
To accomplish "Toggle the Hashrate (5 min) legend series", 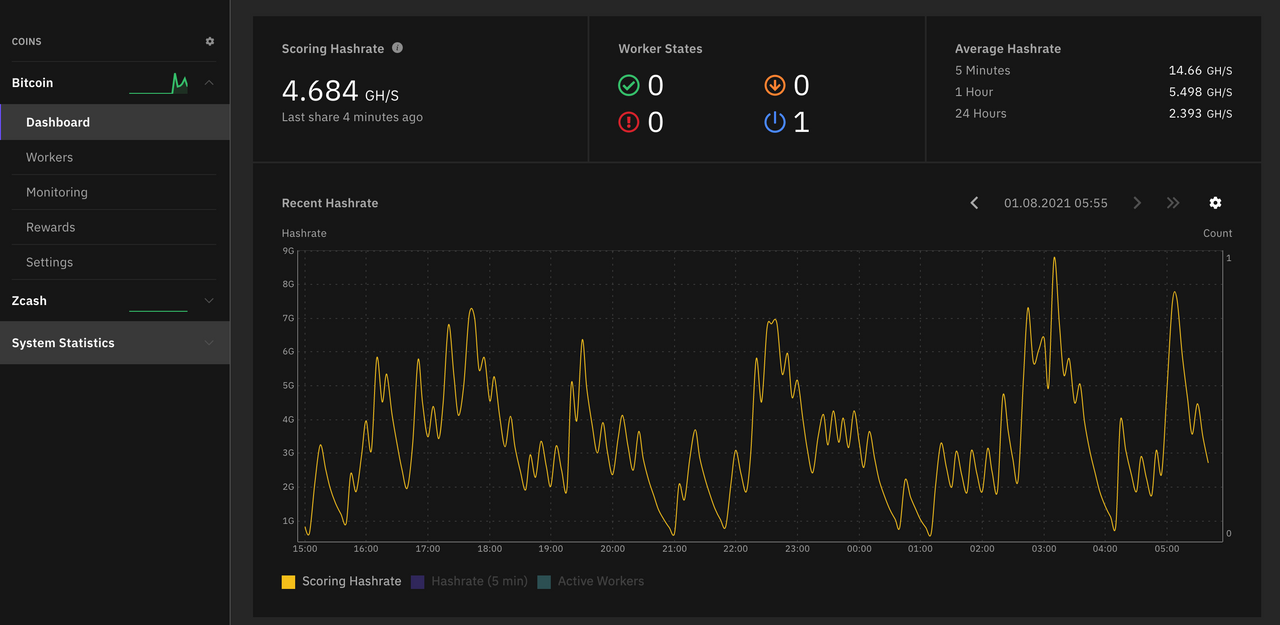I will (469, 581).
